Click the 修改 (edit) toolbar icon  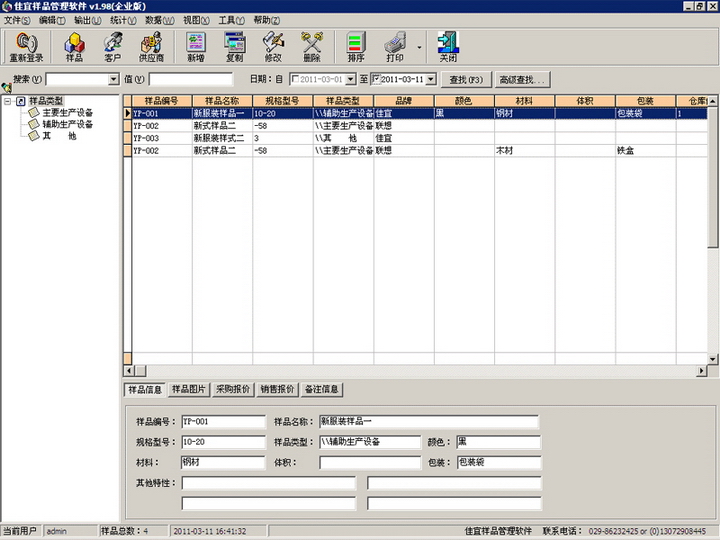(x=272, y=46)
